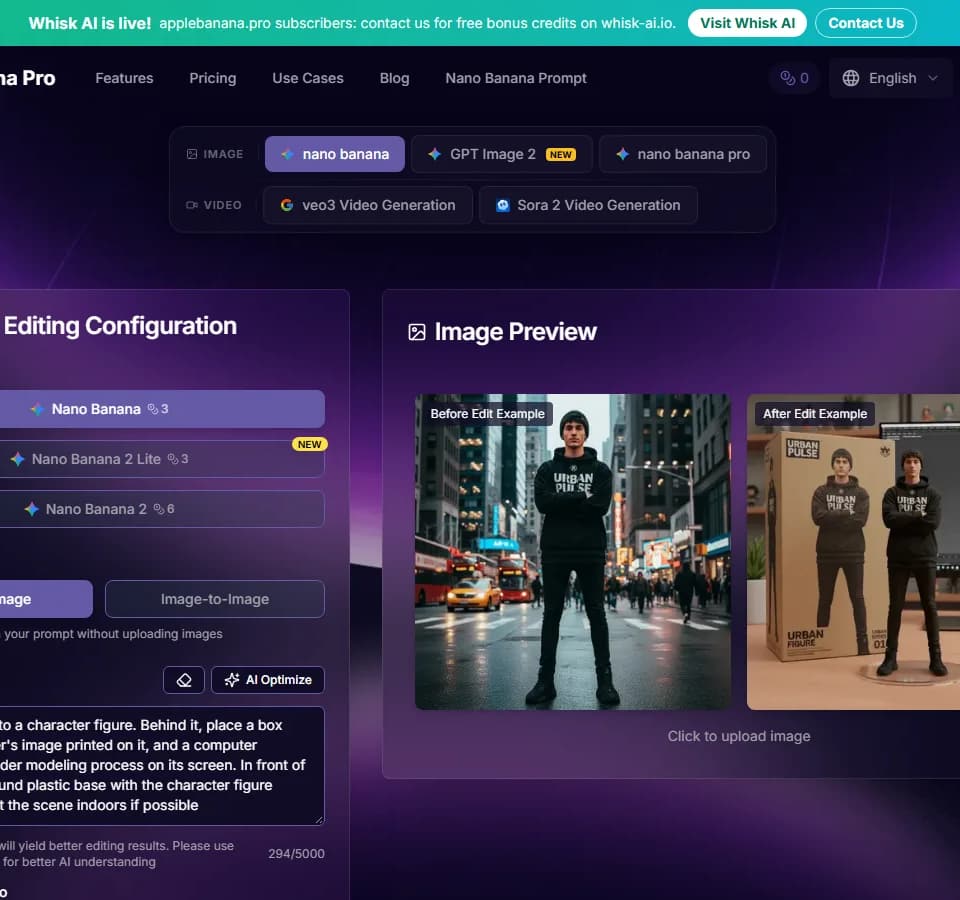Open the Nano Banana Prompt page

[516, 78]
